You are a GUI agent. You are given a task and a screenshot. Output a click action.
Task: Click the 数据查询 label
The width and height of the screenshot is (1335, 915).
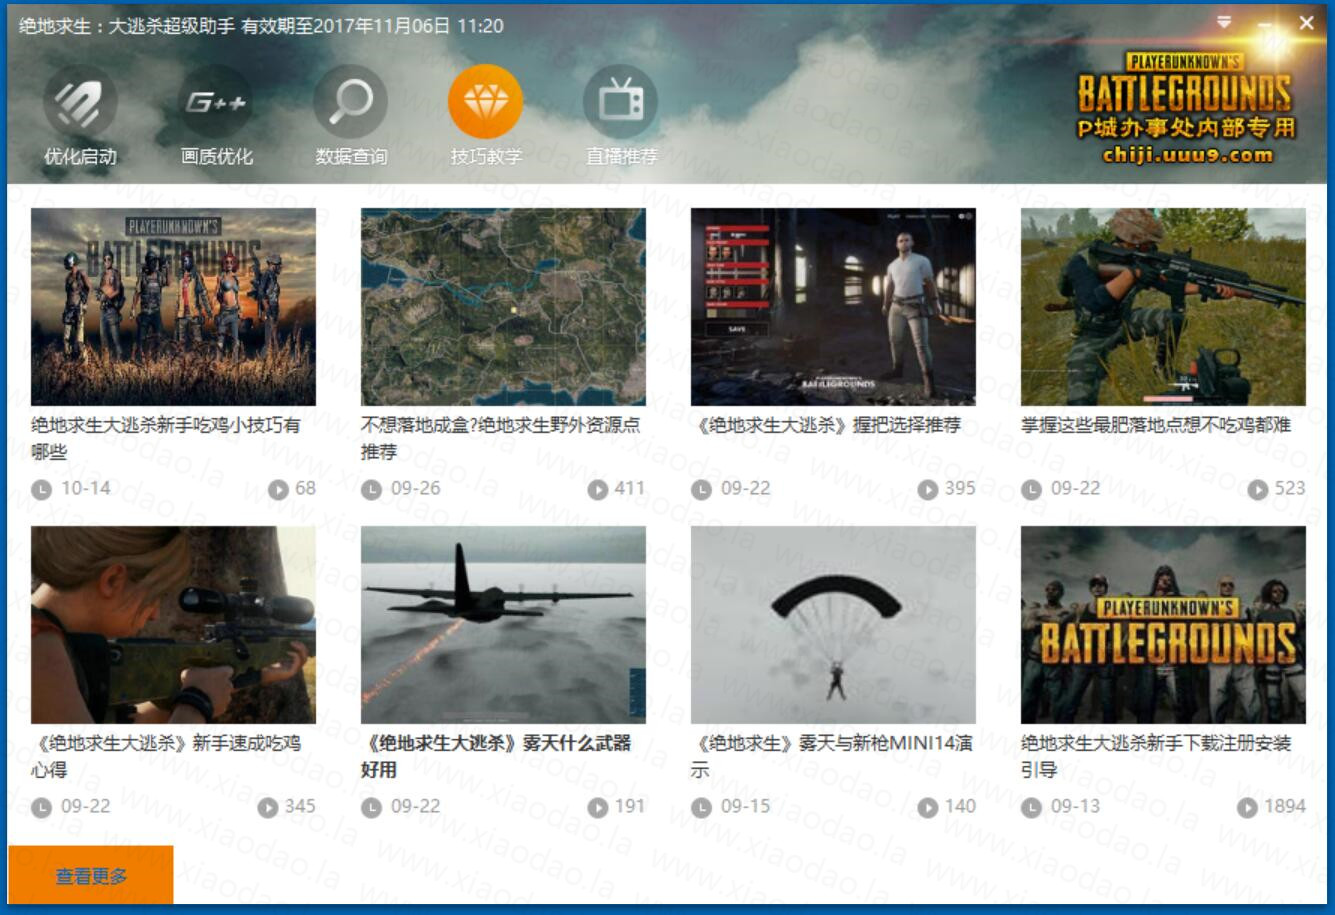[x=351, y=156]
